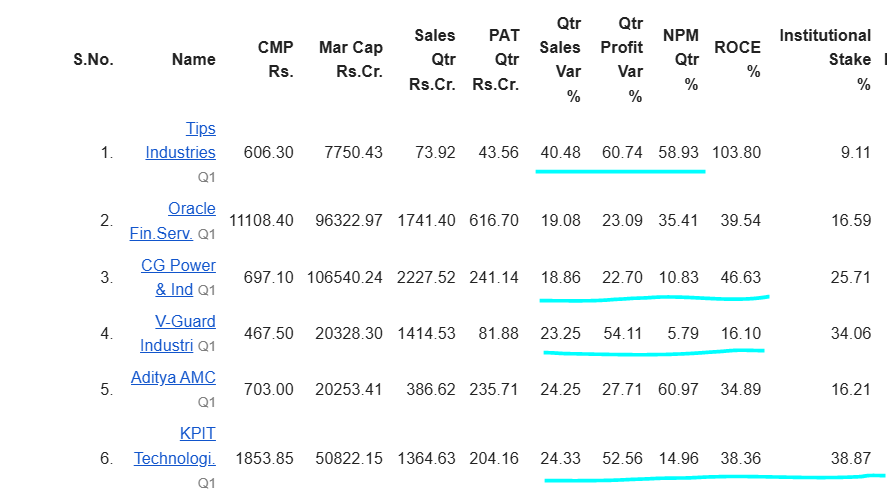Select Aditya AMC CMP value 703.00
Viewport: 887px width, 502px height.
268,390
